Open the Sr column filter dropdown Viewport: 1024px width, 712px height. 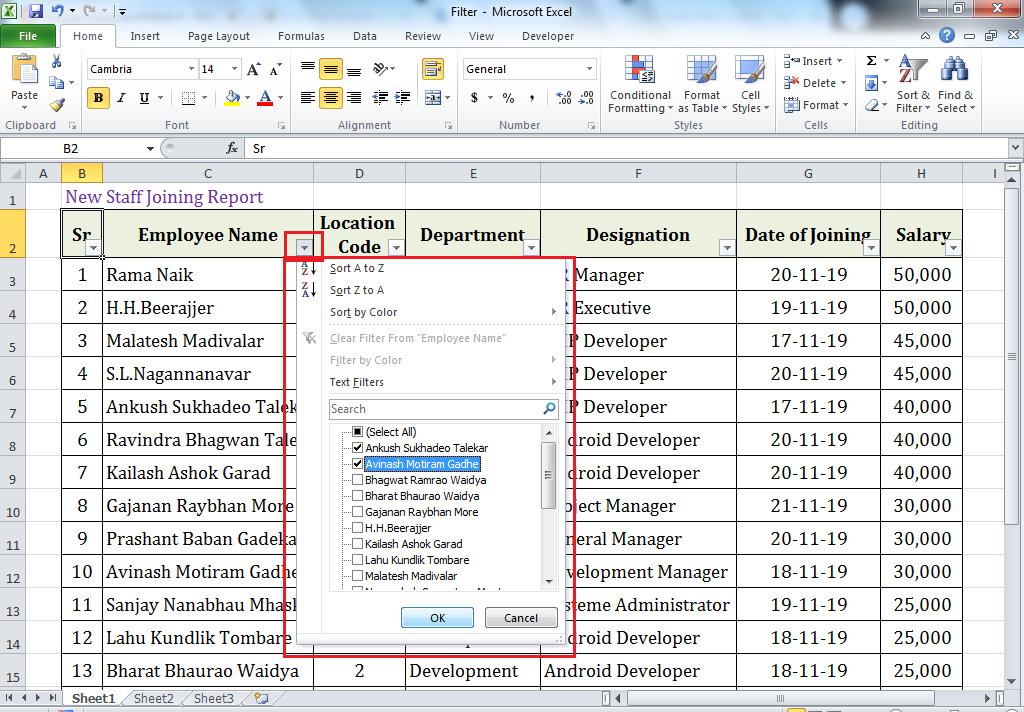coord(93,248)
